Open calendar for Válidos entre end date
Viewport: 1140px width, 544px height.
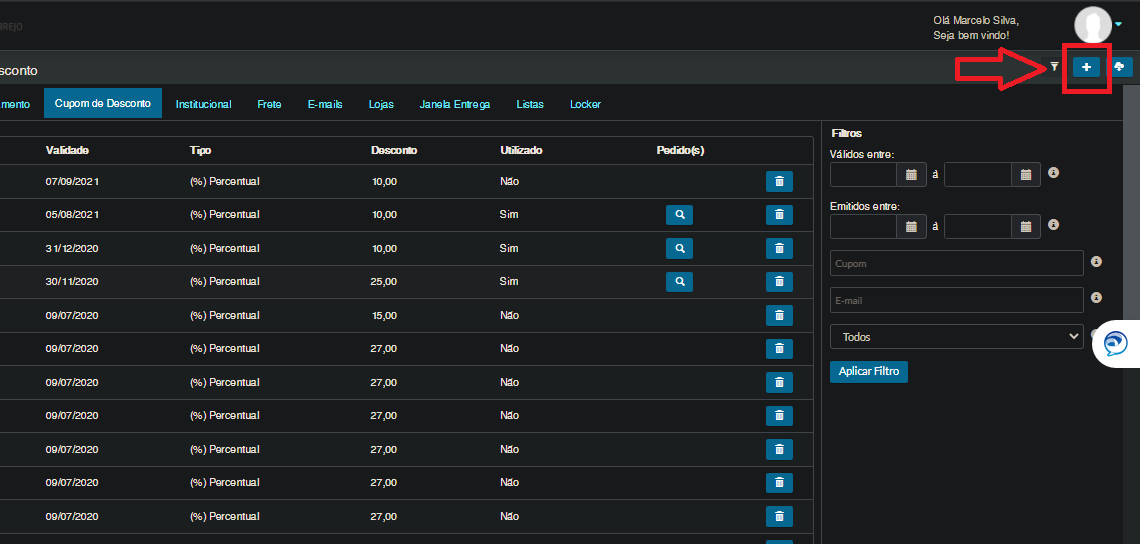point(1026,175)
